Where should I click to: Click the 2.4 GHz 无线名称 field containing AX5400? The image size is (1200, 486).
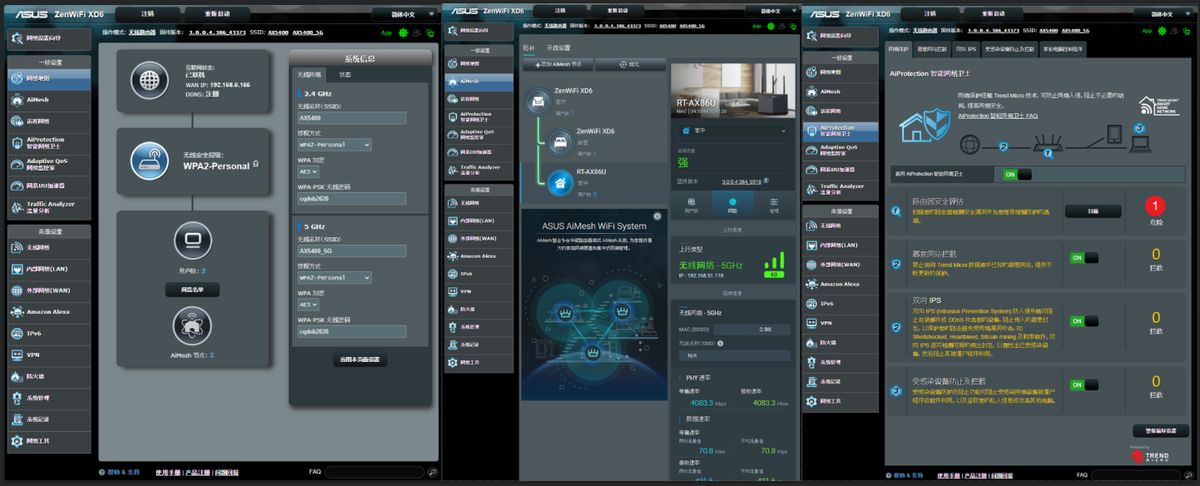pyautogui.click(x=351, y=118)
